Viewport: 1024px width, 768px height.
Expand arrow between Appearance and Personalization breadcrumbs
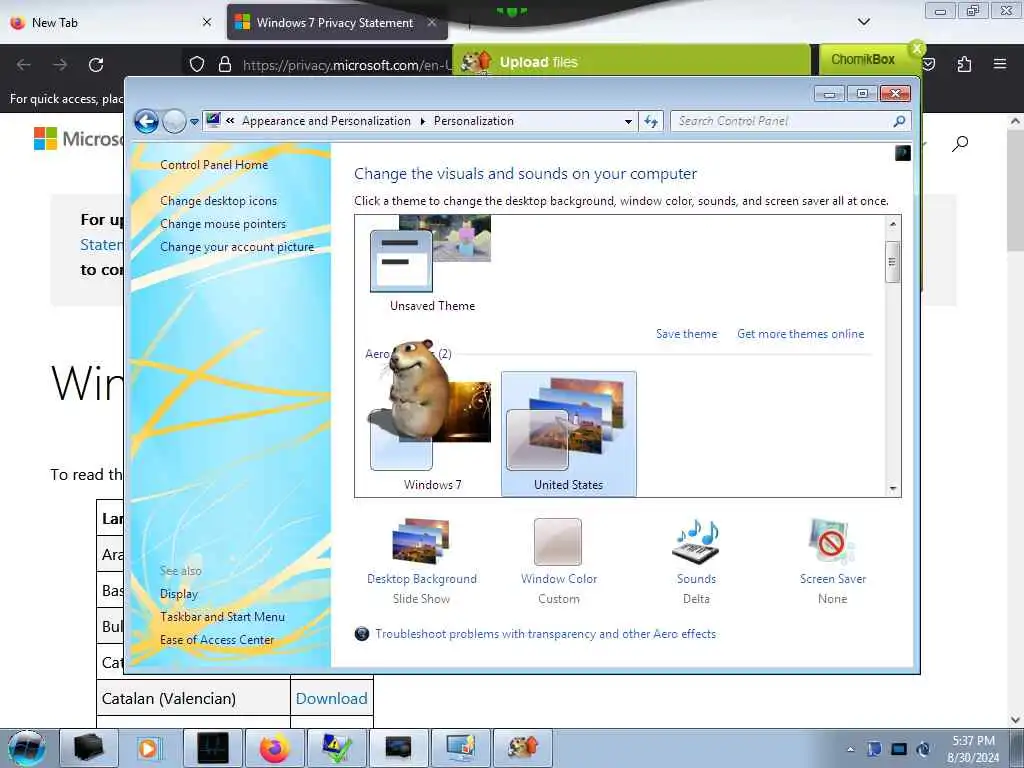[423, 121]
